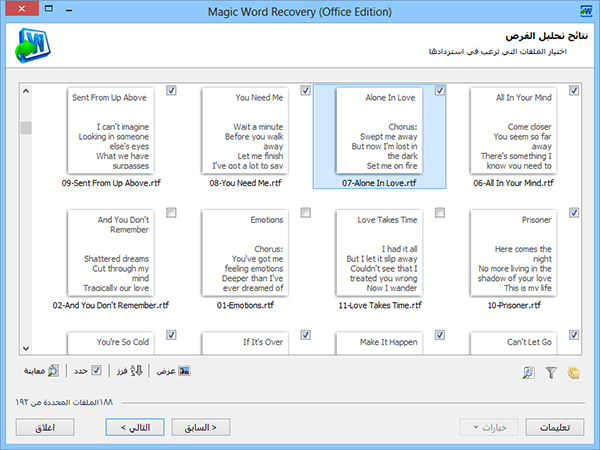Uncheck 07-Alone In Love.rtf checkbox

(440, 90)
